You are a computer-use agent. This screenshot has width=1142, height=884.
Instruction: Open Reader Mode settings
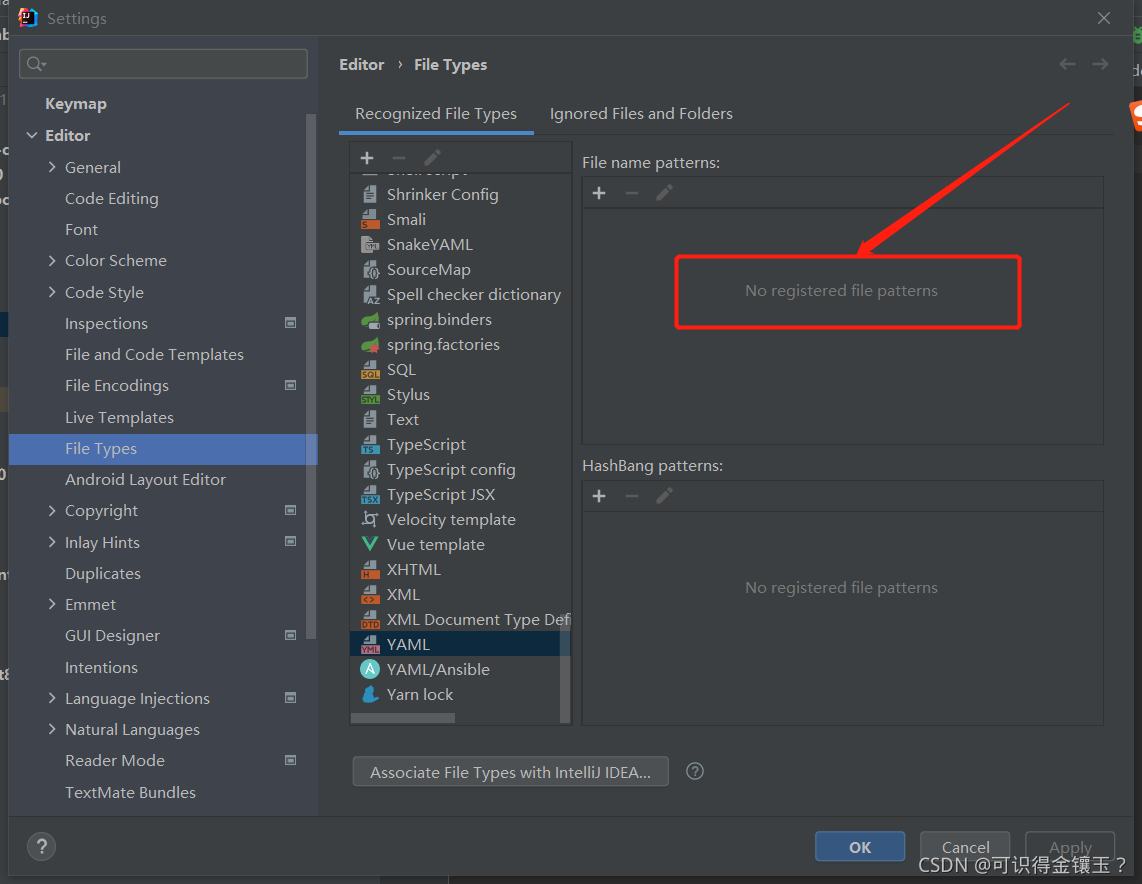pyautogui.click(x=115, y=760)
